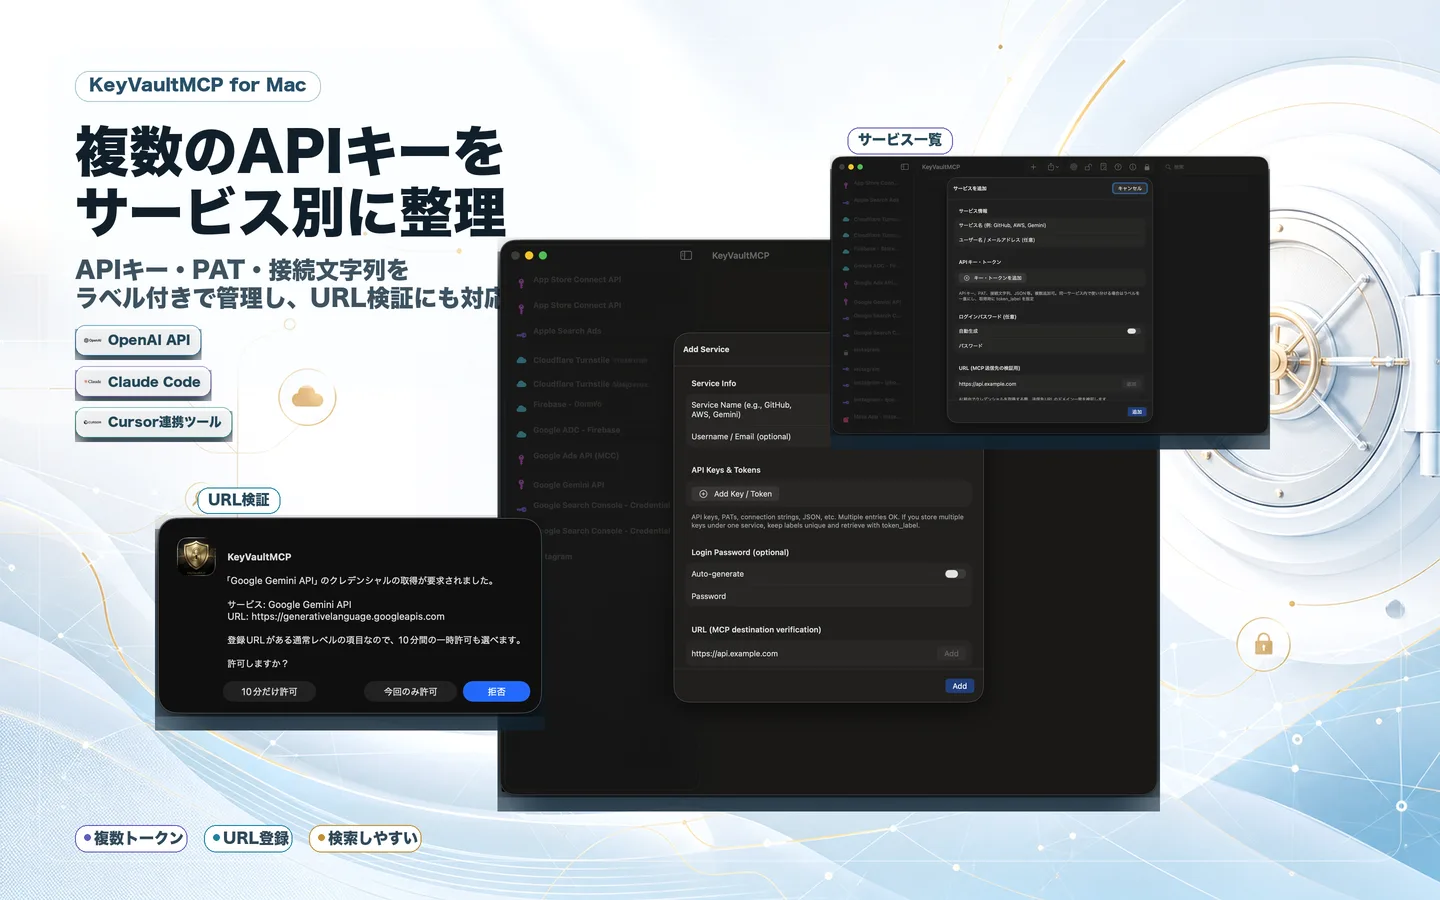Click key icon beside Google Gemini API, English window
Image resolution: width=1440 pixels, height=900 pixels.
coord(521,485)
